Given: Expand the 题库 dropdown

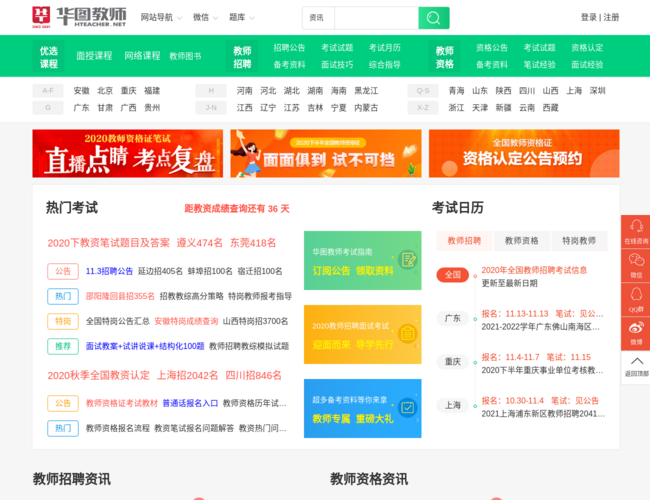Looking at the screenshot, I should tap(242, 17).
